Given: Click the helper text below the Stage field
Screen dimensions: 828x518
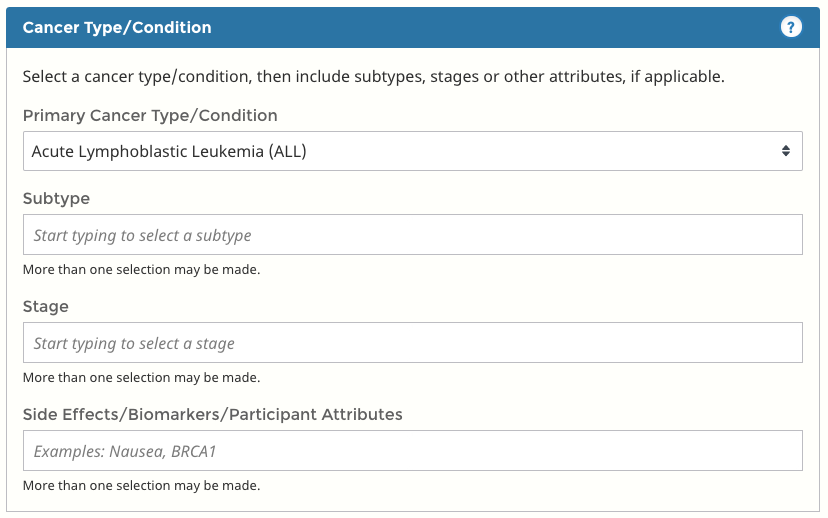Looking at the screenshot, I should click(141, 378).
